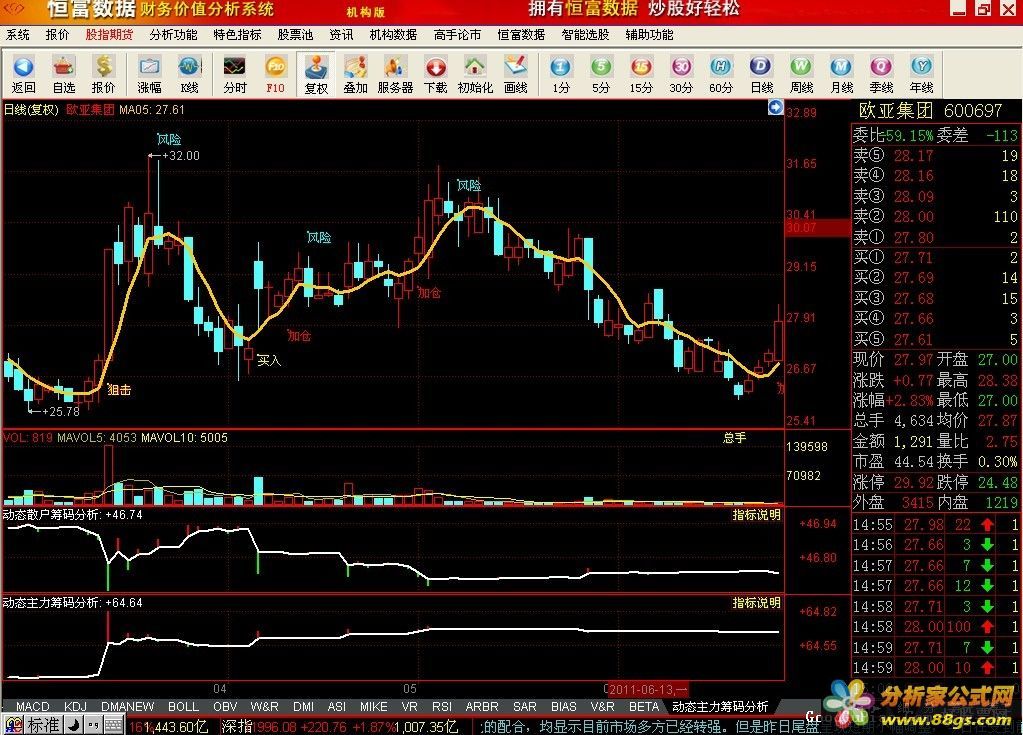
Task: Click the 叠加 overlay icon
Action: 356,74
